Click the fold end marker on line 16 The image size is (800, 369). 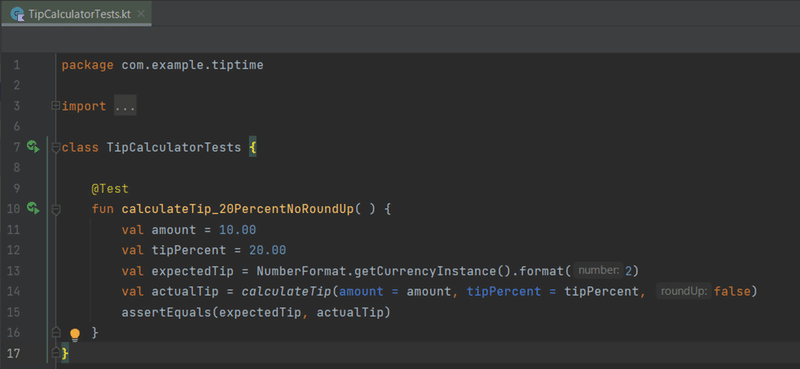coord(56,332)
